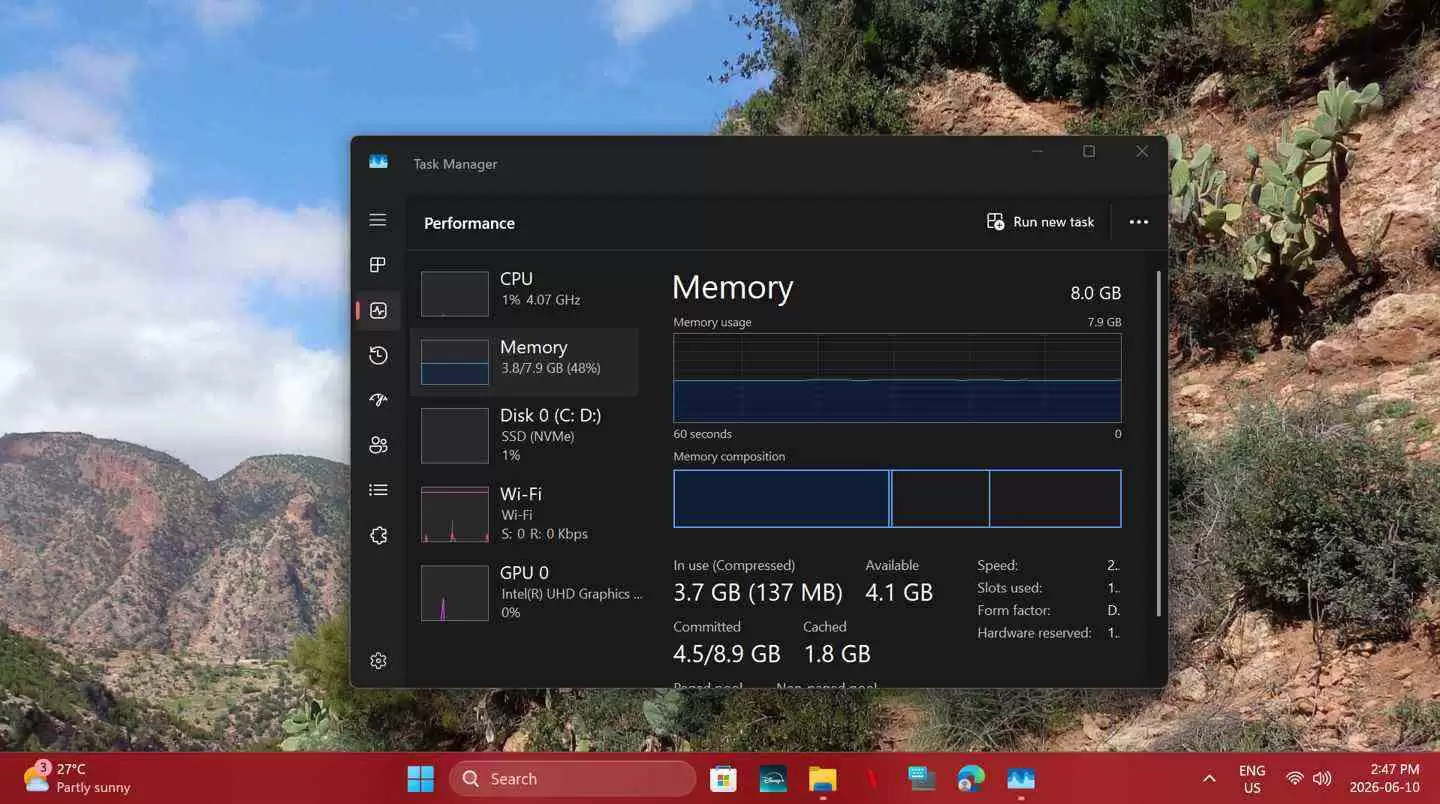Click the Task Manager title bar icon
This screenshot has height=804, width=1440.
coord(378,162)
